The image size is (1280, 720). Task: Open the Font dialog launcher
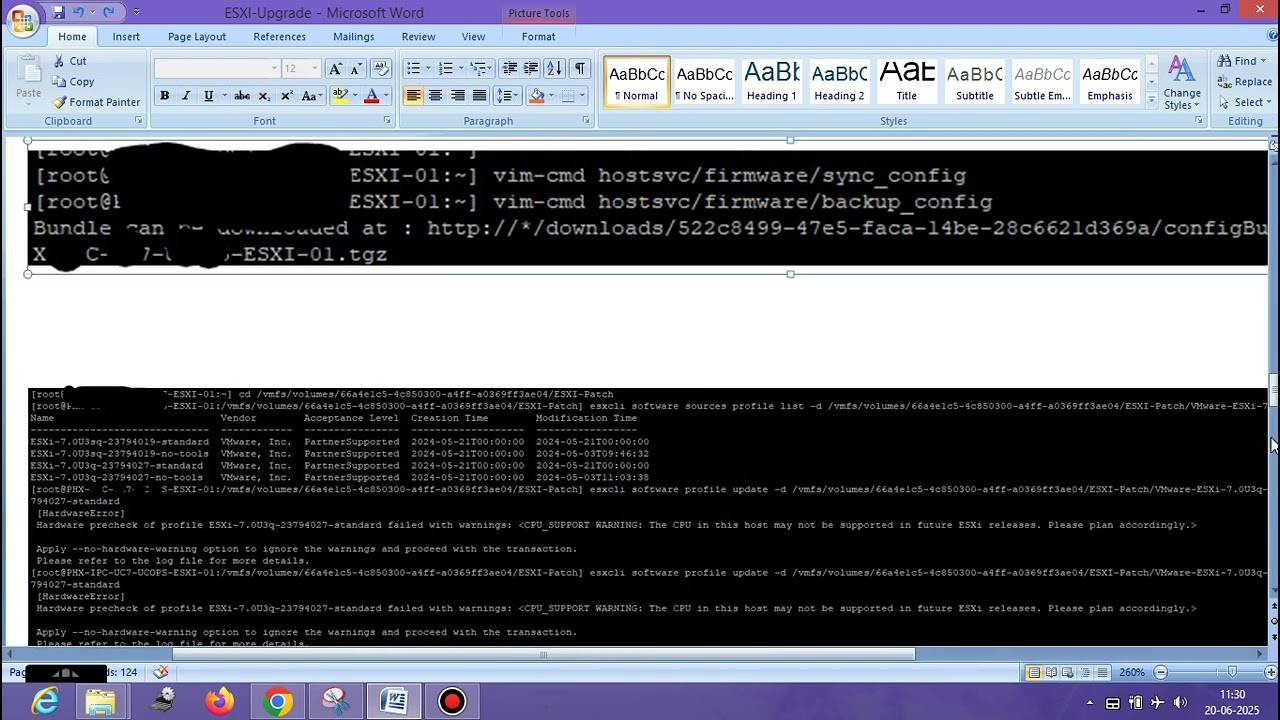click(x=387, y=121)
